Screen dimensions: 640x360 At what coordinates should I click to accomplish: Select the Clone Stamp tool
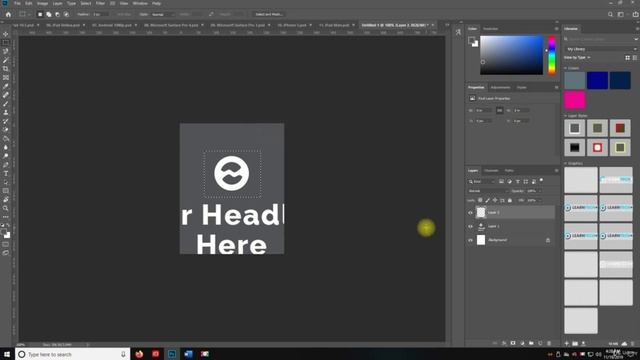pyautogui.click(x=6, y=112)
